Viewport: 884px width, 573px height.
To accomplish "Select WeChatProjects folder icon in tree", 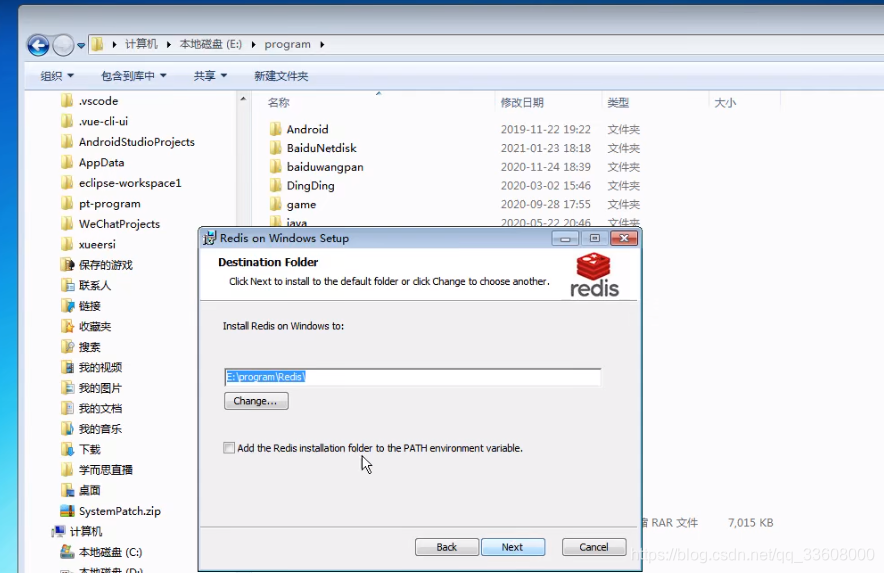I will coord(67,224).
